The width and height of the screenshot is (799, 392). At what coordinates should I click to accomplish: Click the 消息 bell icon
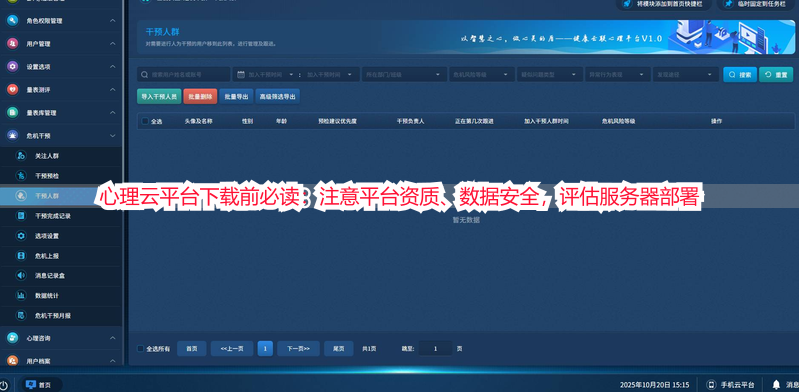click(776, 385)
